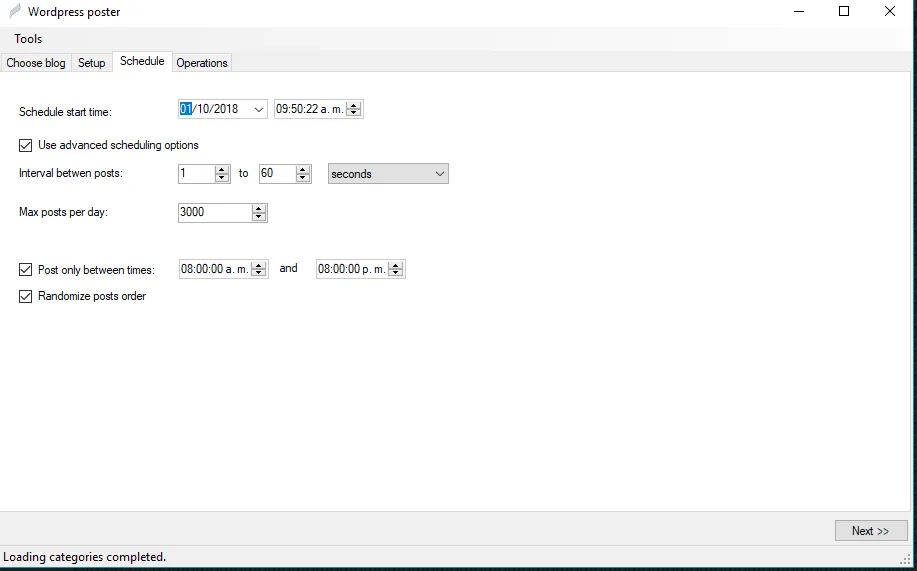Increase minimum interval between posts
Screen dimensions: 917x571
[222, 170]
